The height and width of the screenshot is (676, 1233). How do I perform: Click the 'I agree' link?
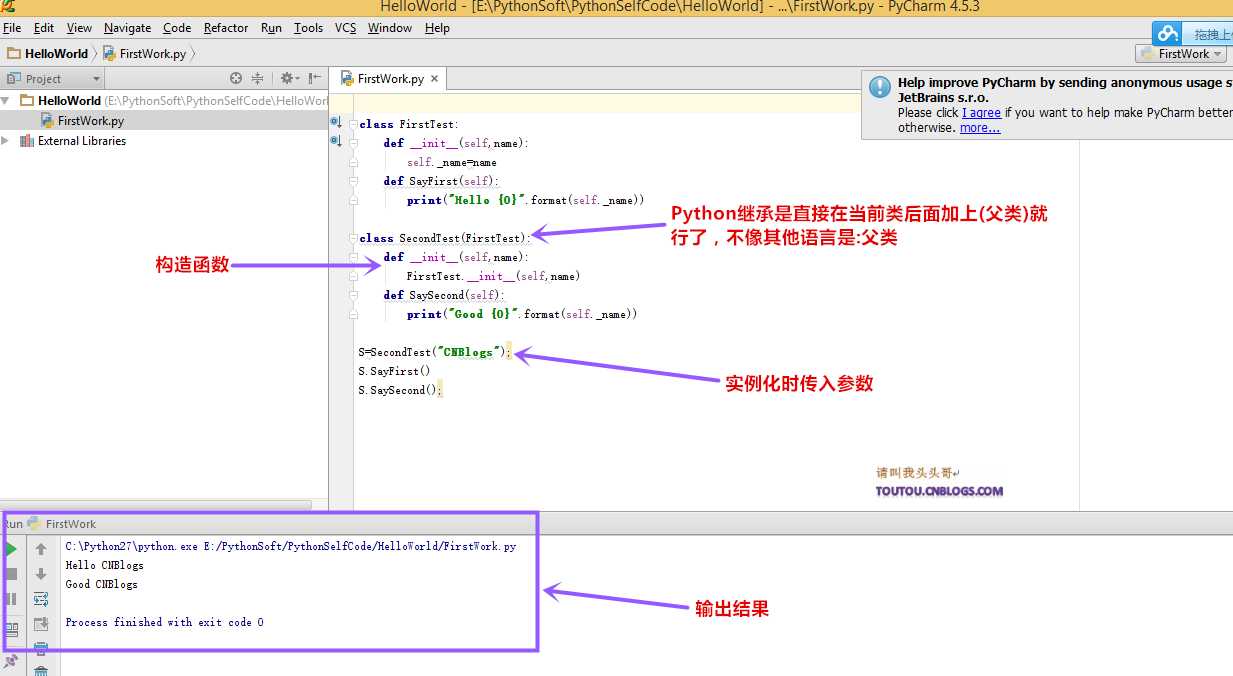(x=981, y=113)
